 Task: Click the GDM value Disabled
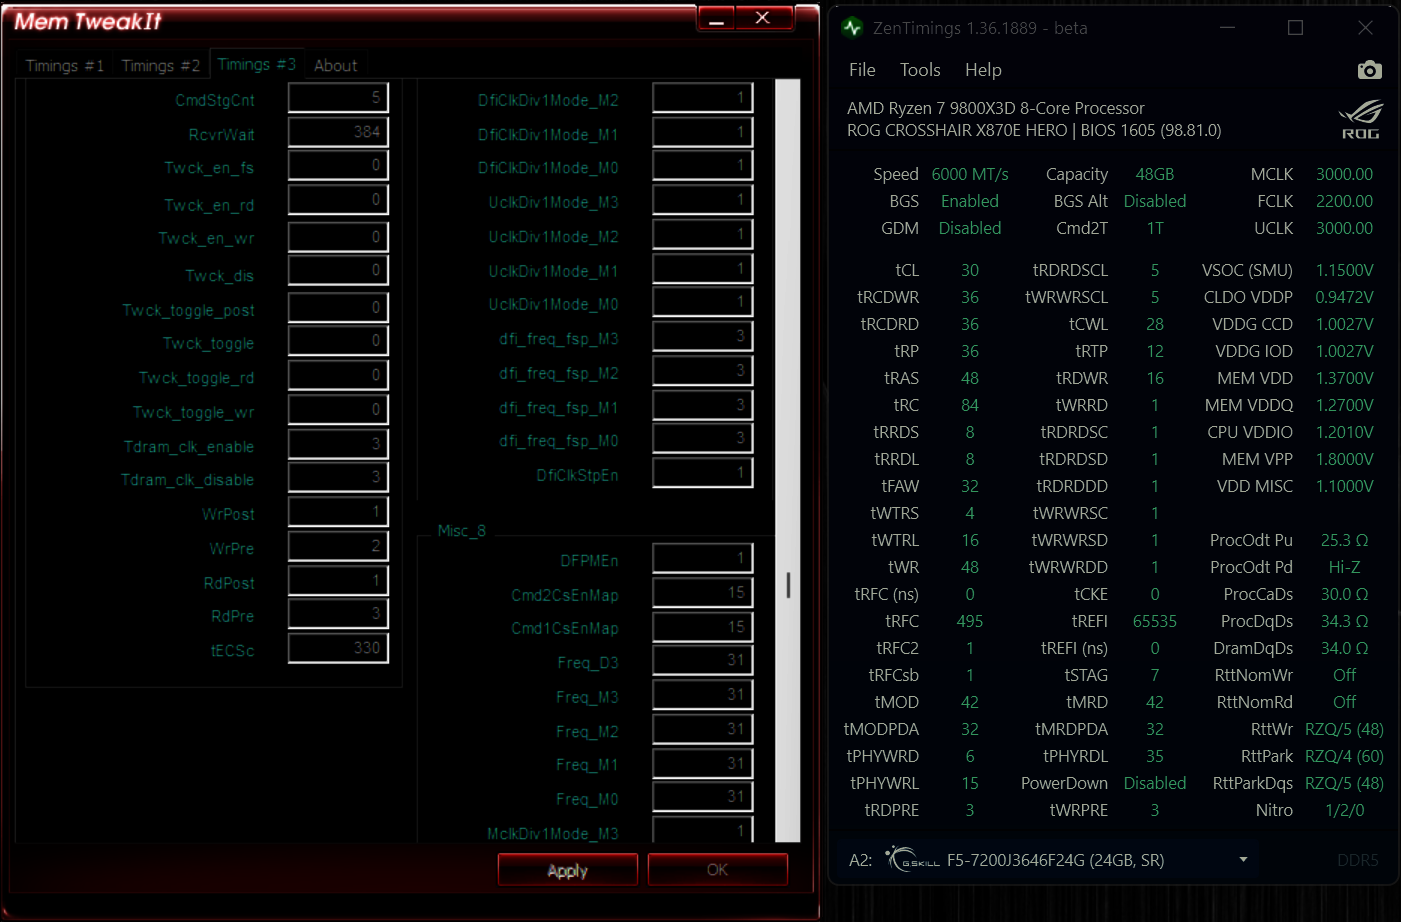(x=970, y=228)
